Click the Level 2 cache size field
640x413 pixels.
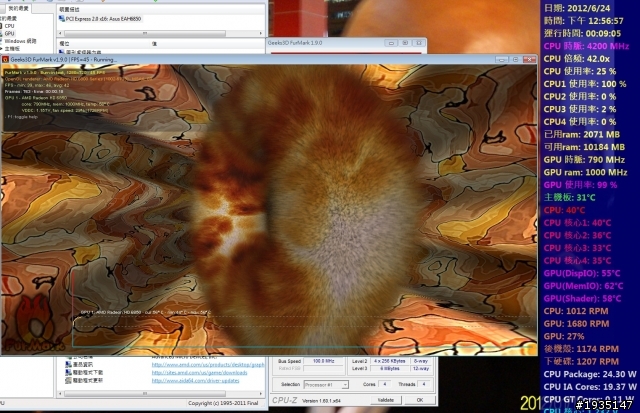[389, 361]
